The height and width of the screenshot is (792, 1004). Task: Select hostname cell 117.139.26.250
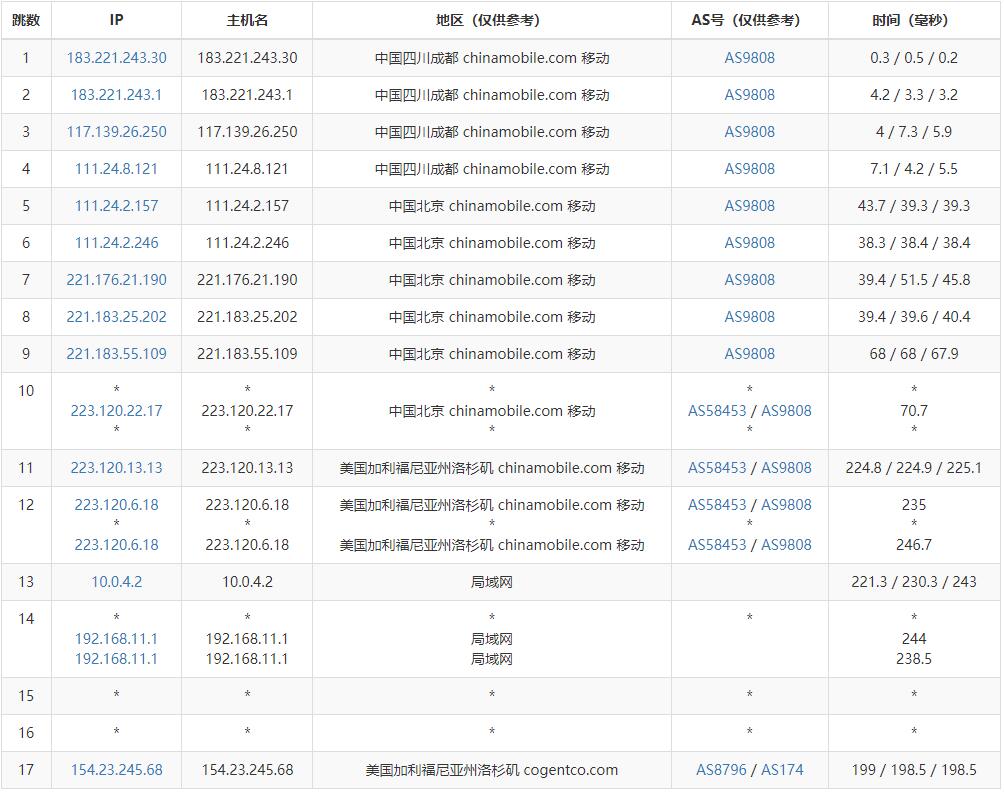click(x=247, y=132)
